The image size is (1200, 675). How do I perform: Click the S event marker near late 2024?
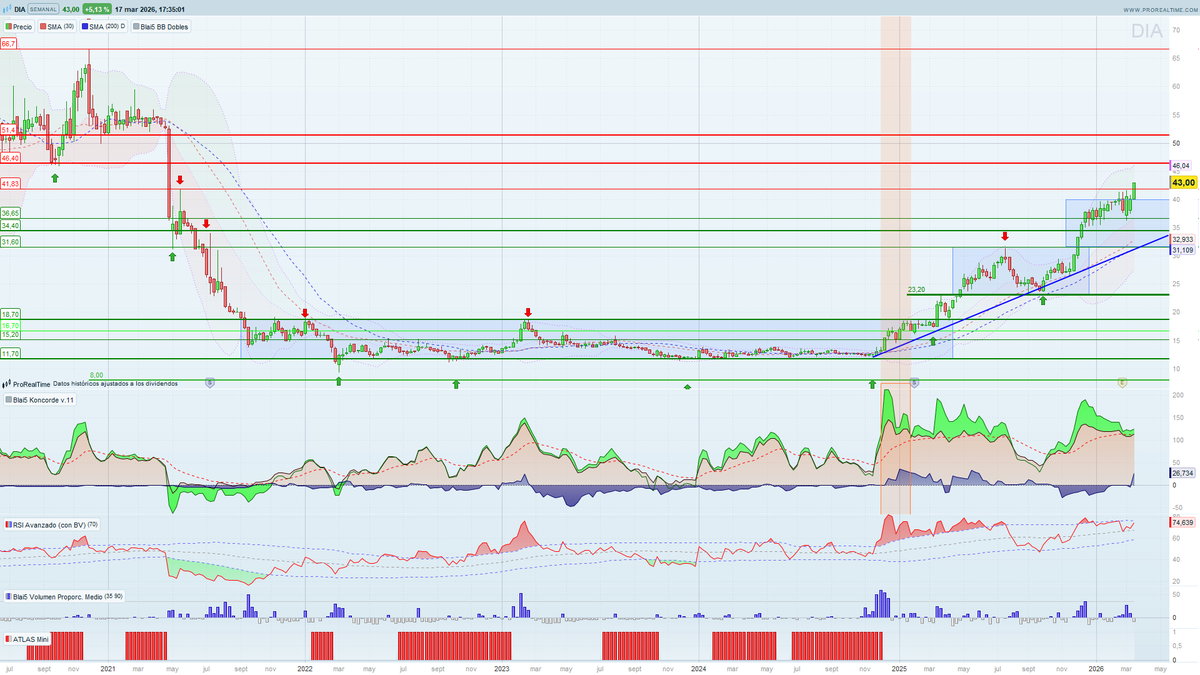pyautogui.click(x=914, y=383)
